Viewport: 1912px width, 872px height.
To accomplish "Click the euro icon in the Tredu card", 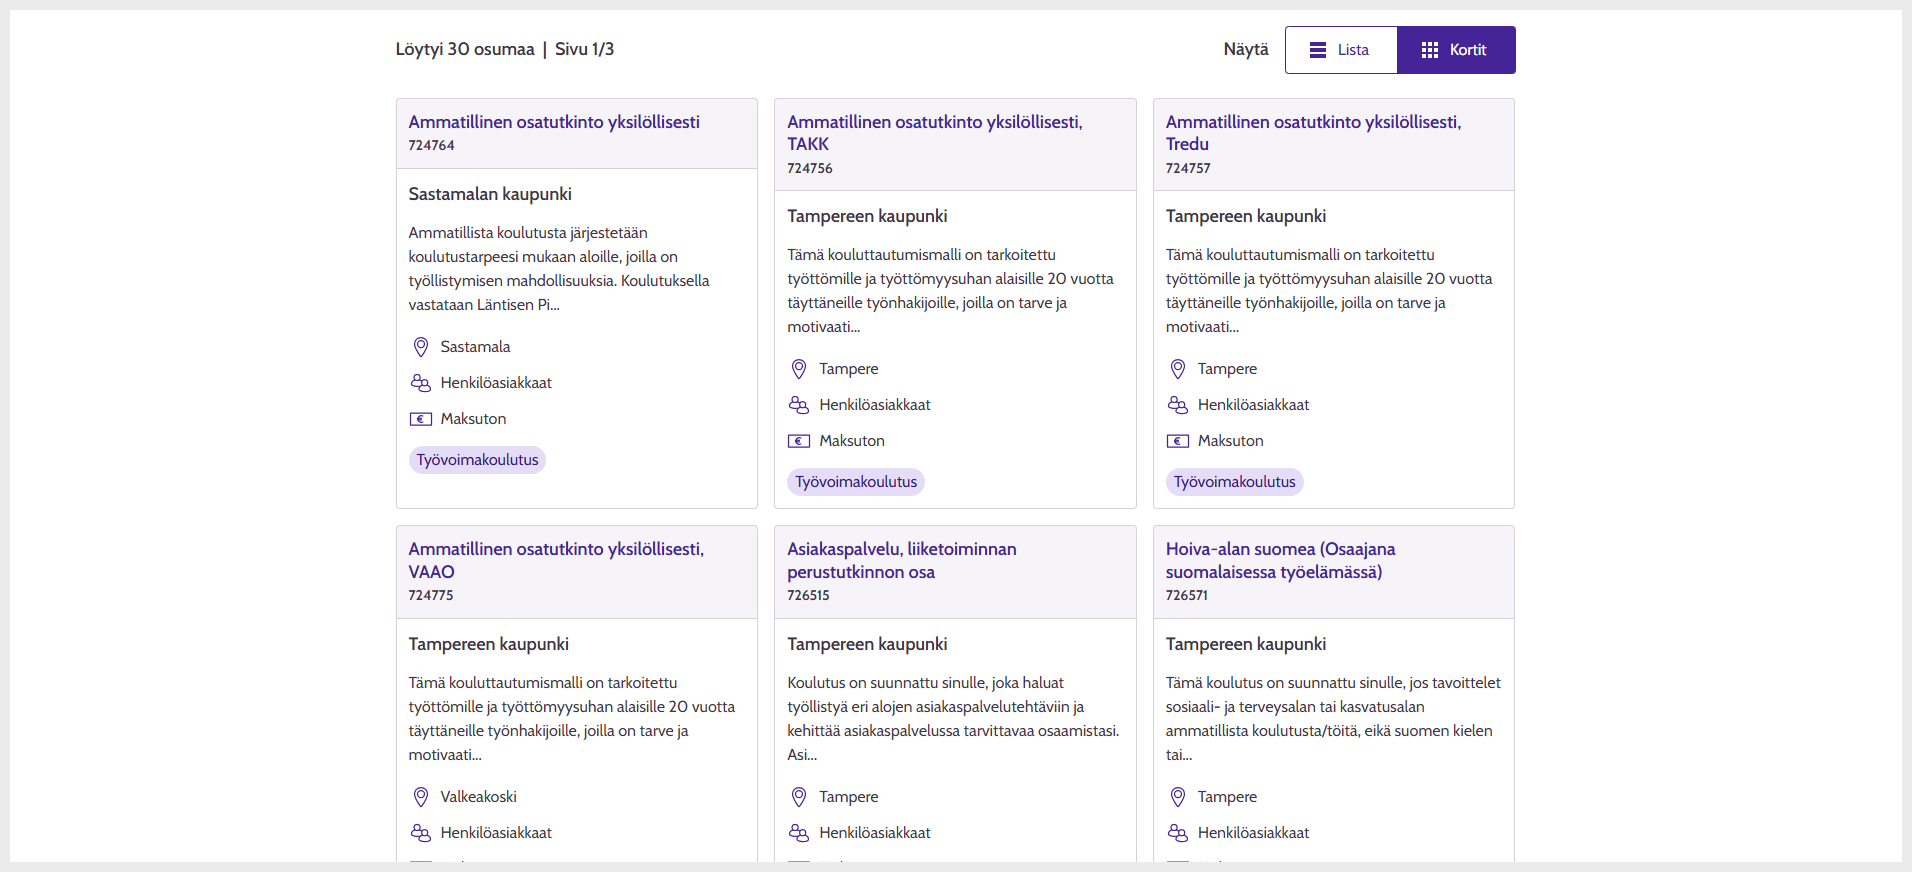I will tap(1178, 441).
